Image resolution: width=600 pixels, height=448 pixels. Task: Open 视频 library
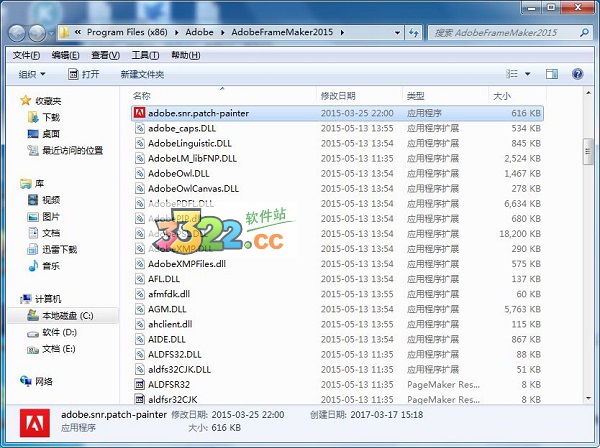[x=44, y=200]
